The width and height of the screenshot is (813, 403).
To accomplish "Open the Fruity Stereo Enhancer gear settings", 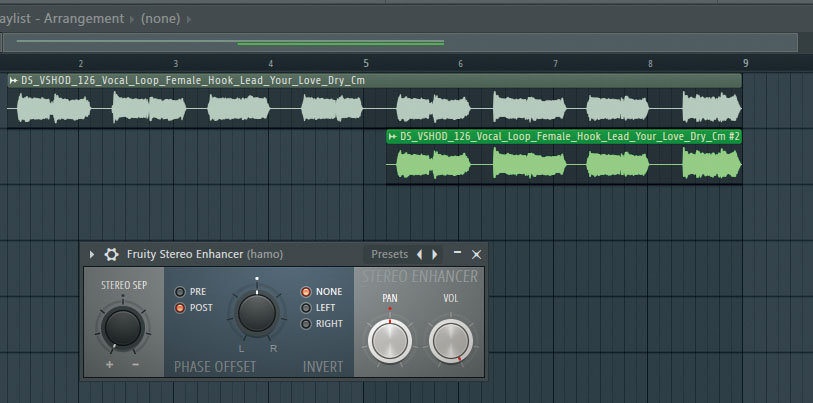I will tap(111, 254).
